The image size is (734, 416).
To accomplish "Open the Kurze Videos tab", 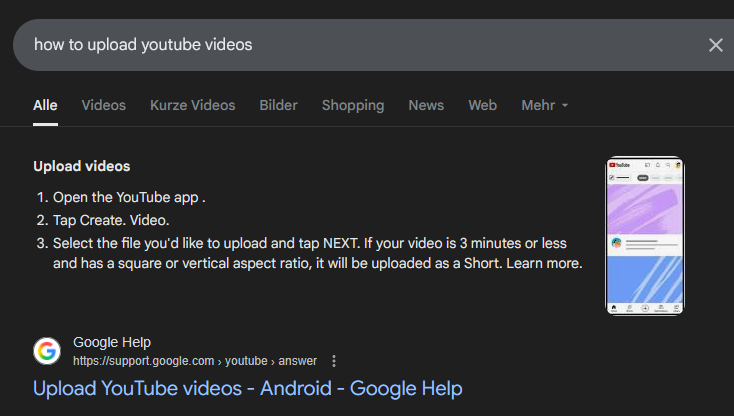I will coord(192,105).
